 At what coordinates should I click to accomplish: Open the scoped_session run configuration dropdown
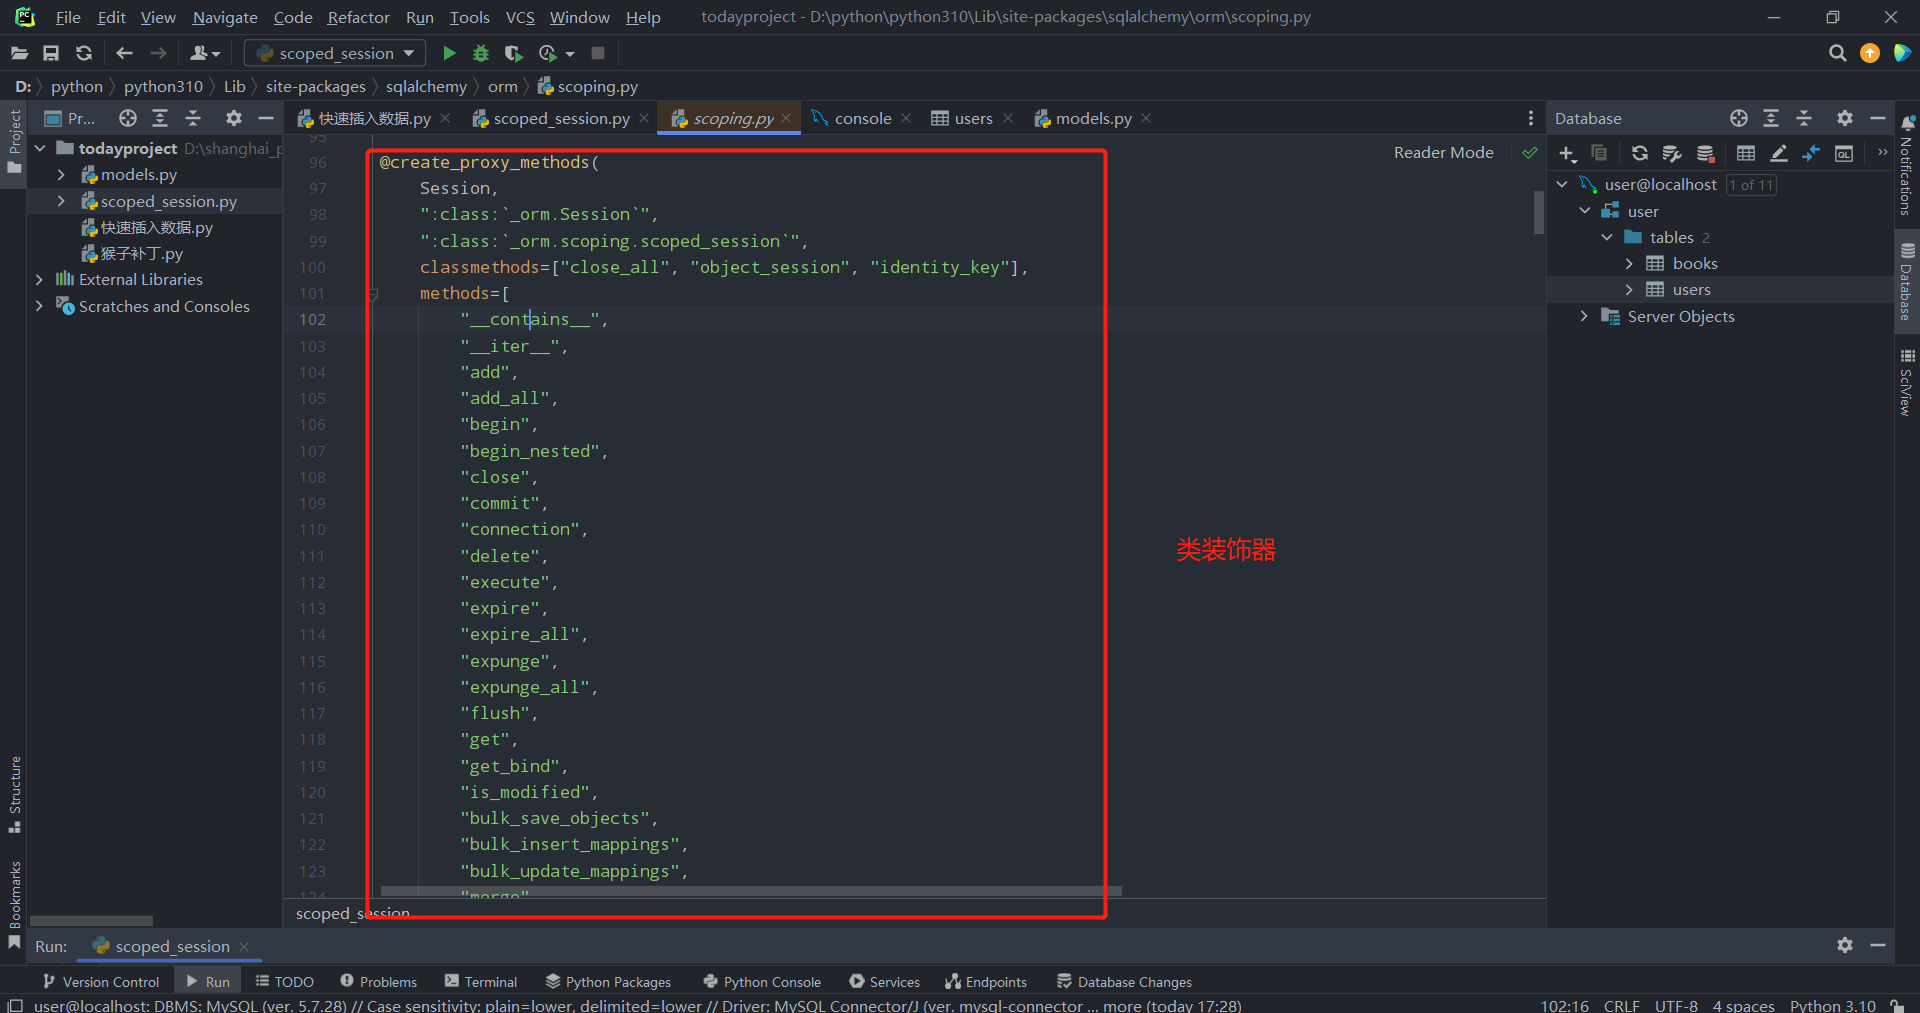[x=335, y=53]
